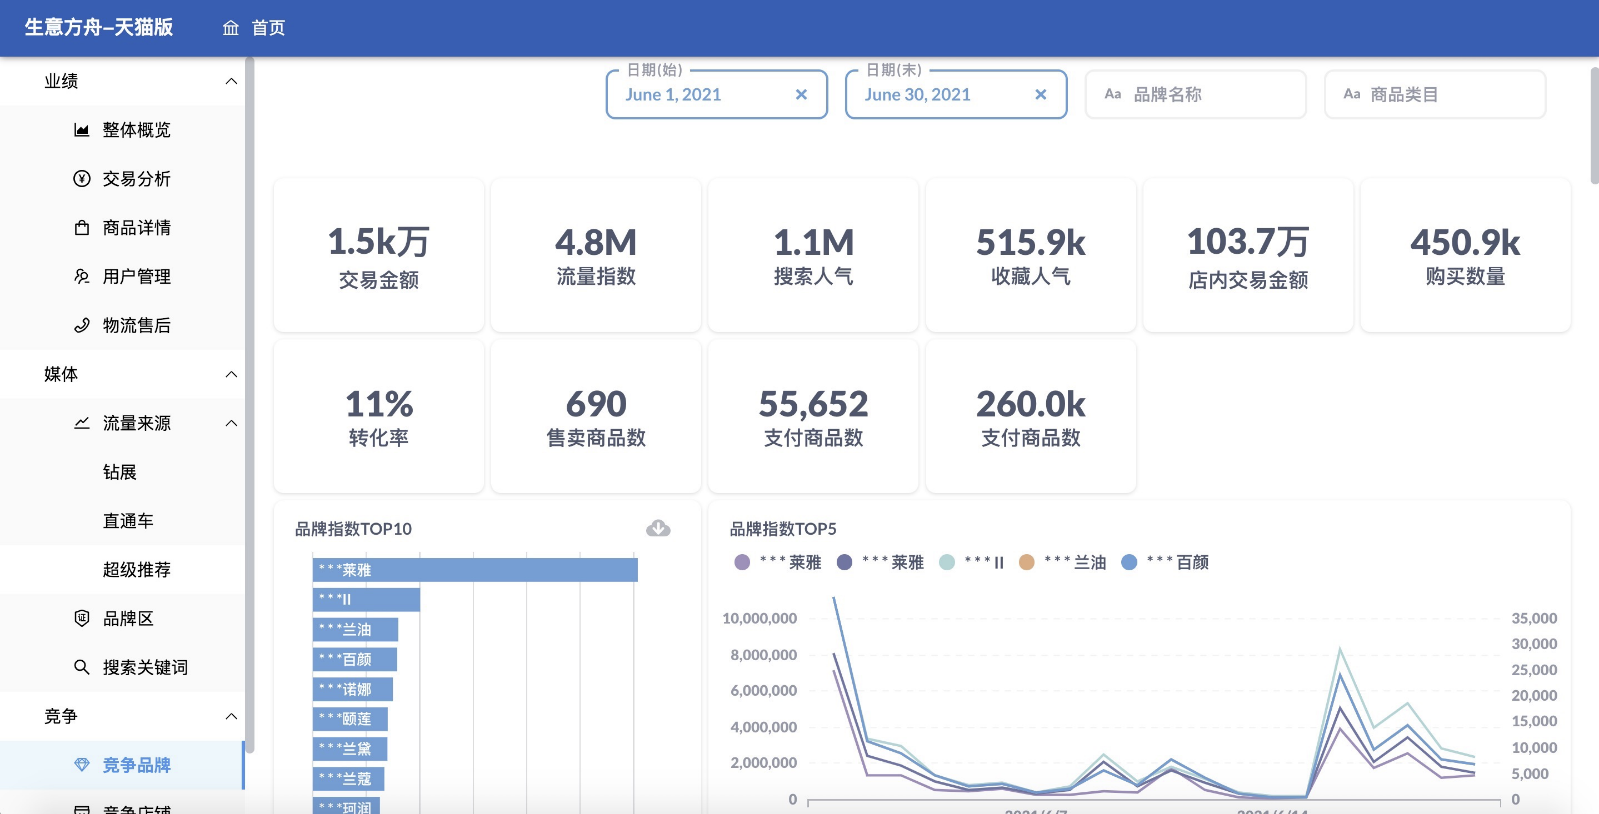Click the 搜索人气 1.1M card
This screenshot has width=1599, height=814.
click(x=813, y=255)
